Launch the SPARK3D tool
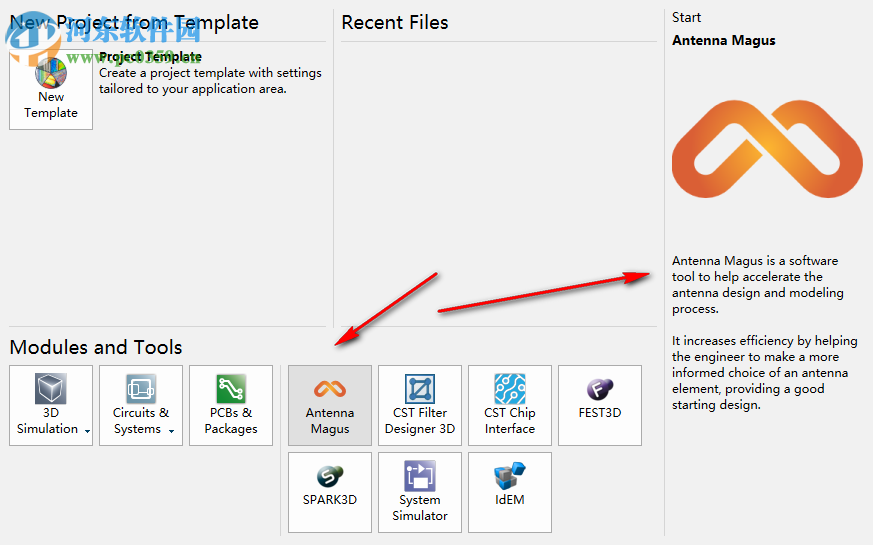The height and width of the screenshot is (545, 873). [x=330, y=492]
